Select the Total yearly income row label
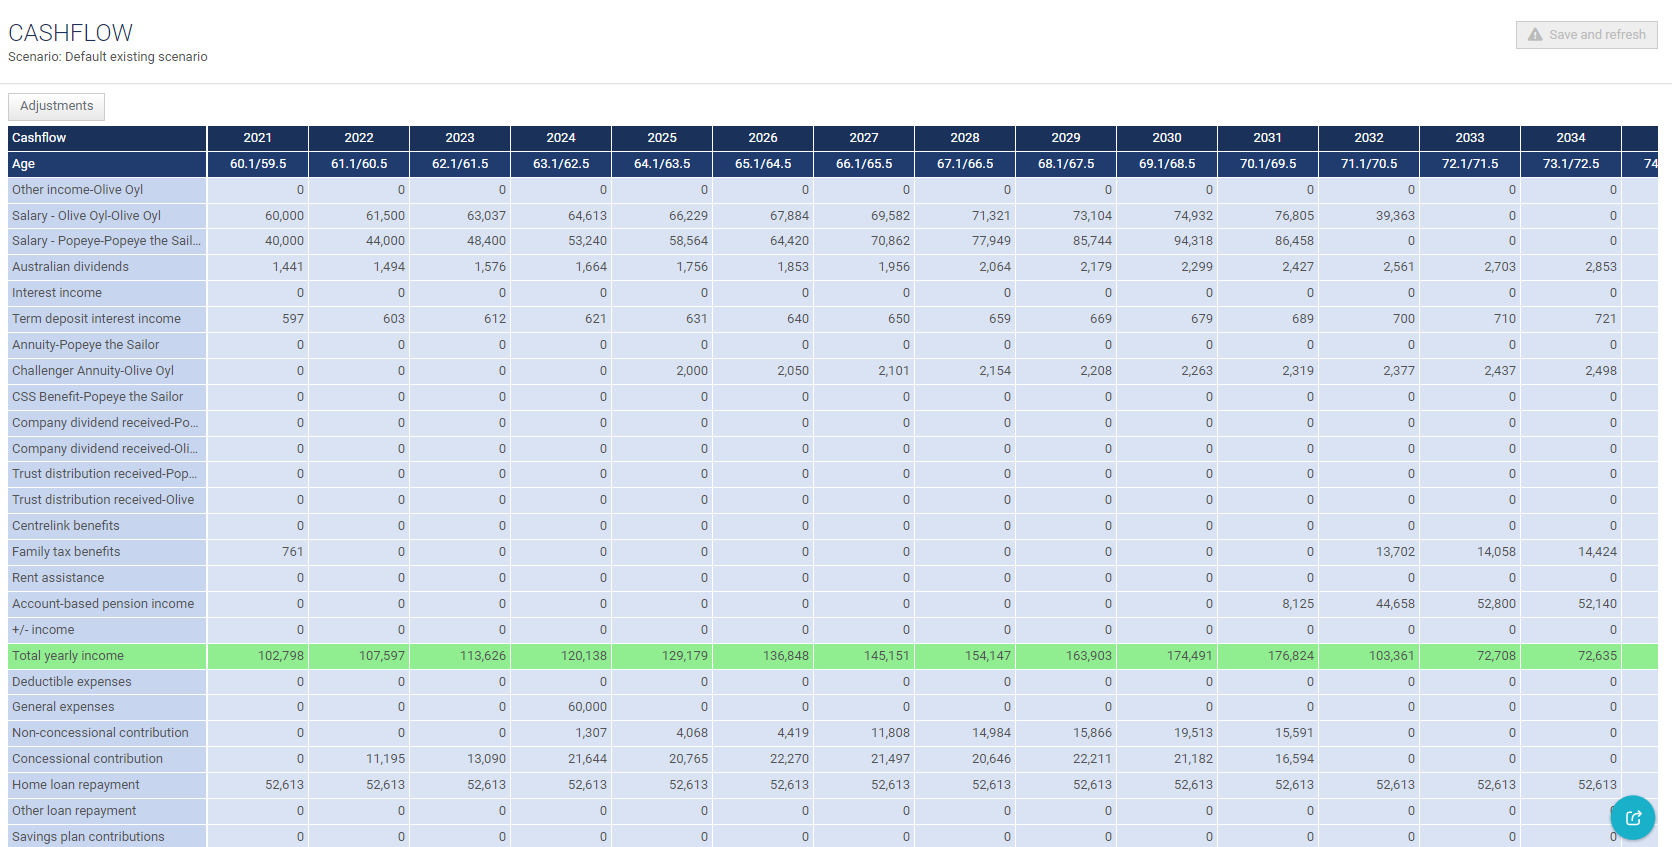Image resolution: width=1672 pixels, height=847 pixels. click(x=107, y=656)
